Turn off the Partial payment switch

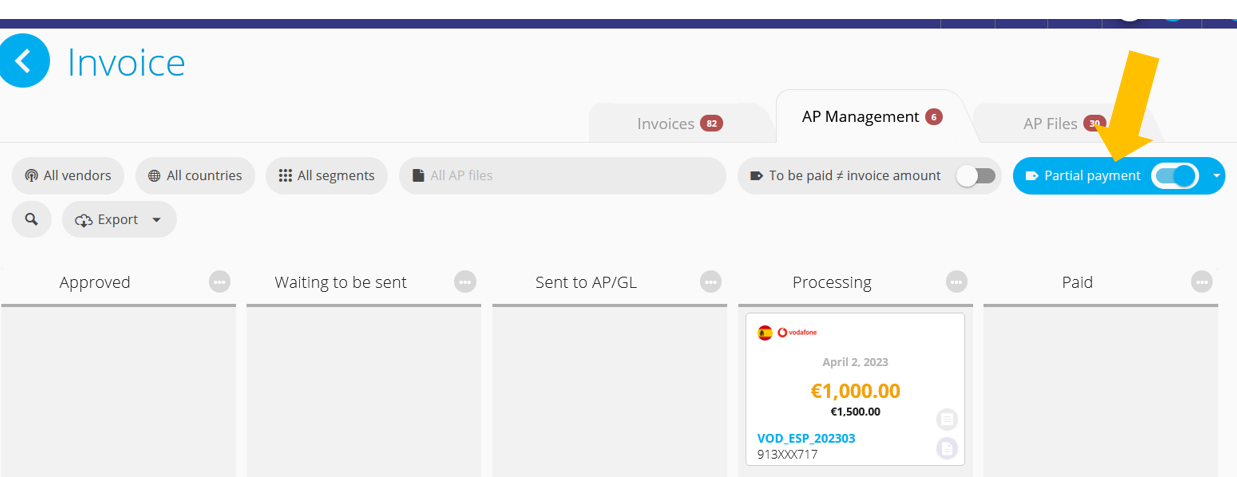1175,176
